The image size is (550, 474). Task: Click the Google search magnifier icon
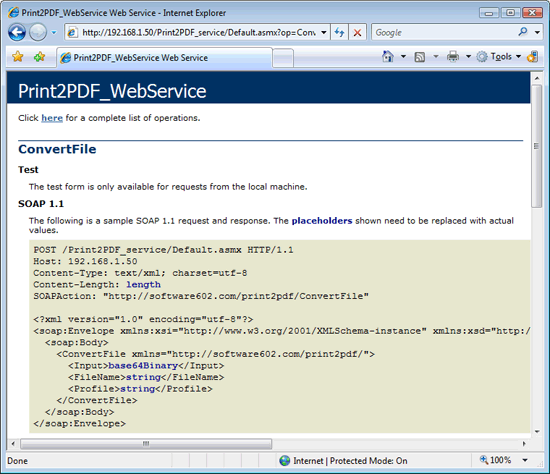point(523,32)
